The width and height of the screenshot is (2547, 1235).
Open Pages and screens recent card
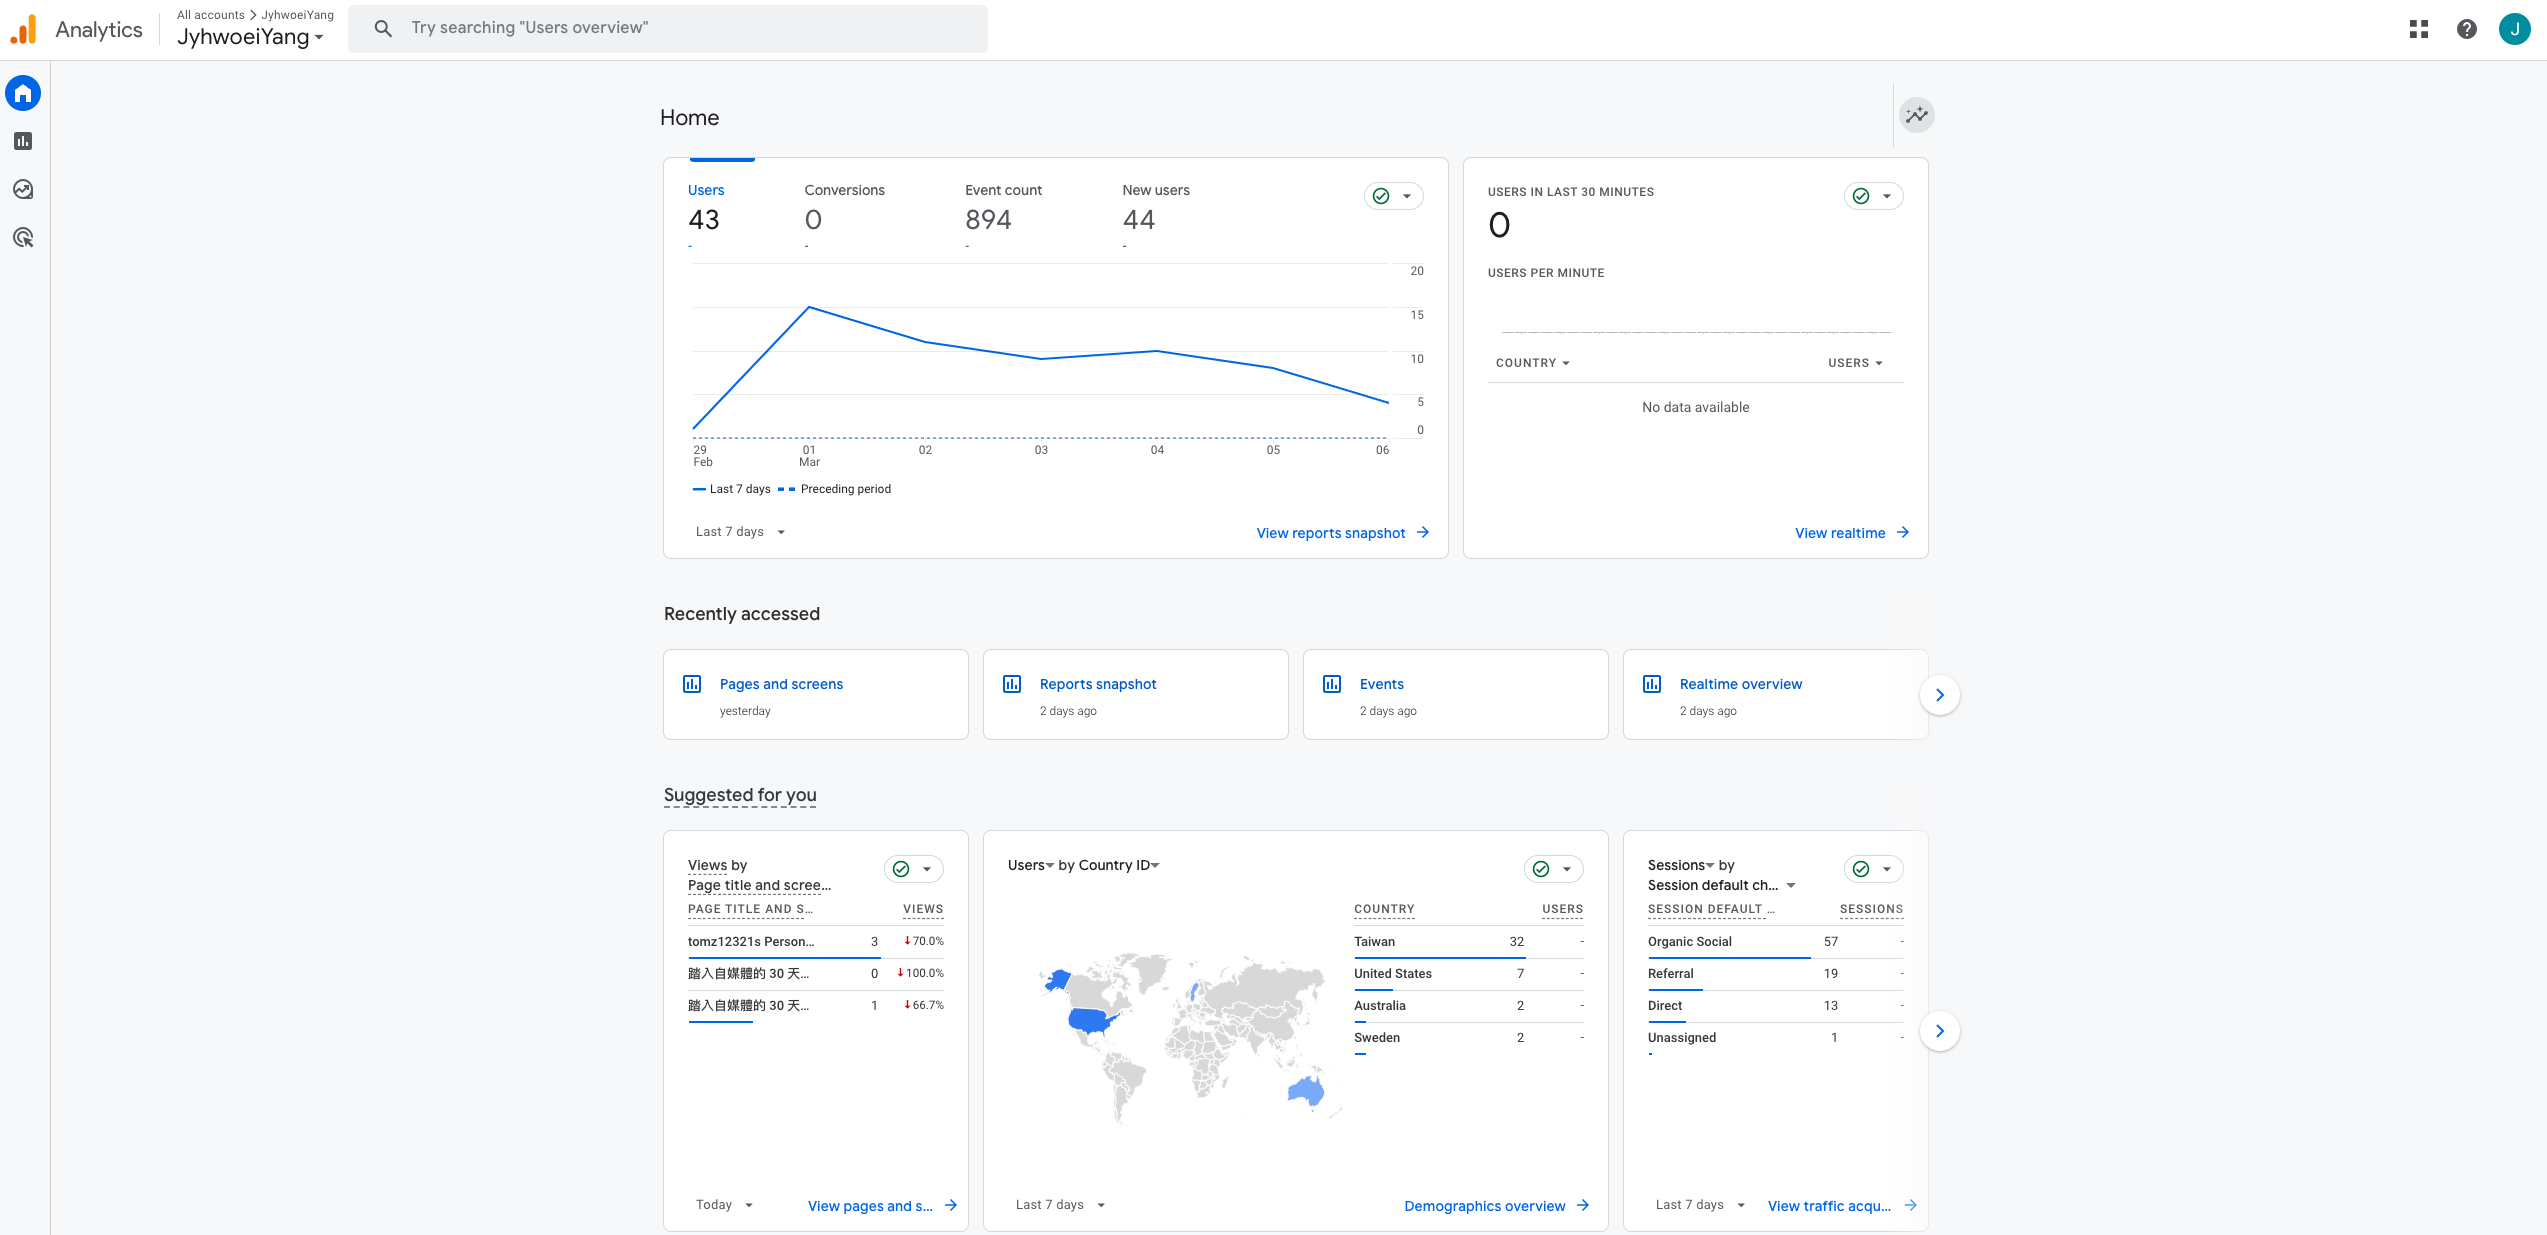[x=816, y=695]
